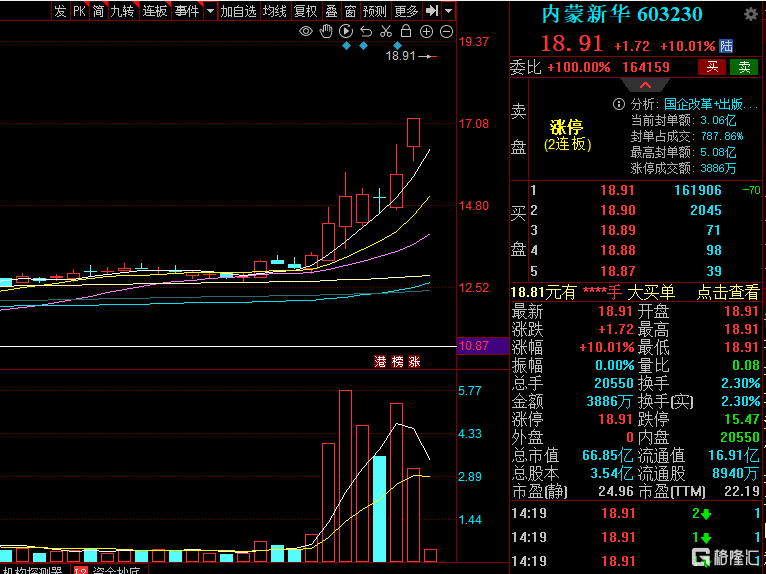Select buy level 5 price 18.87

(617, 271)
